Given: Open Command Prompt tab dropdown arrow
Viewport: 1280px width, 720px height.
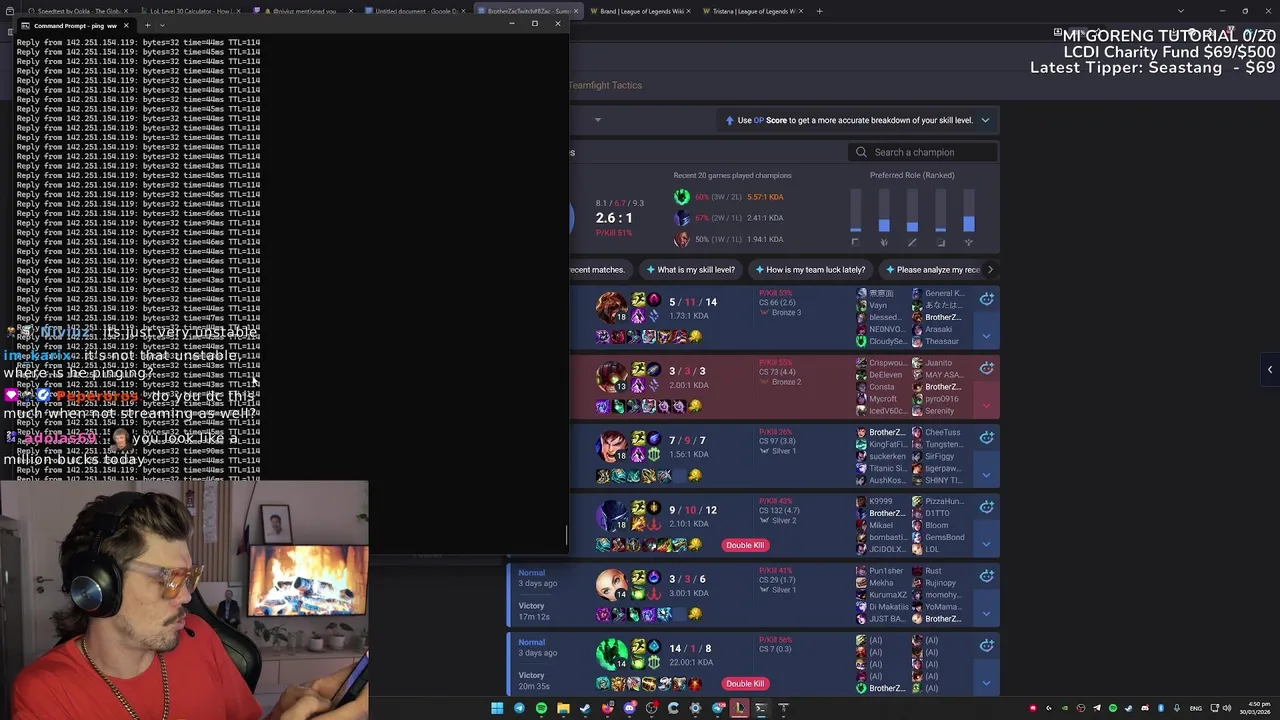Looking at the screenshot, I should tap(162, 25).
